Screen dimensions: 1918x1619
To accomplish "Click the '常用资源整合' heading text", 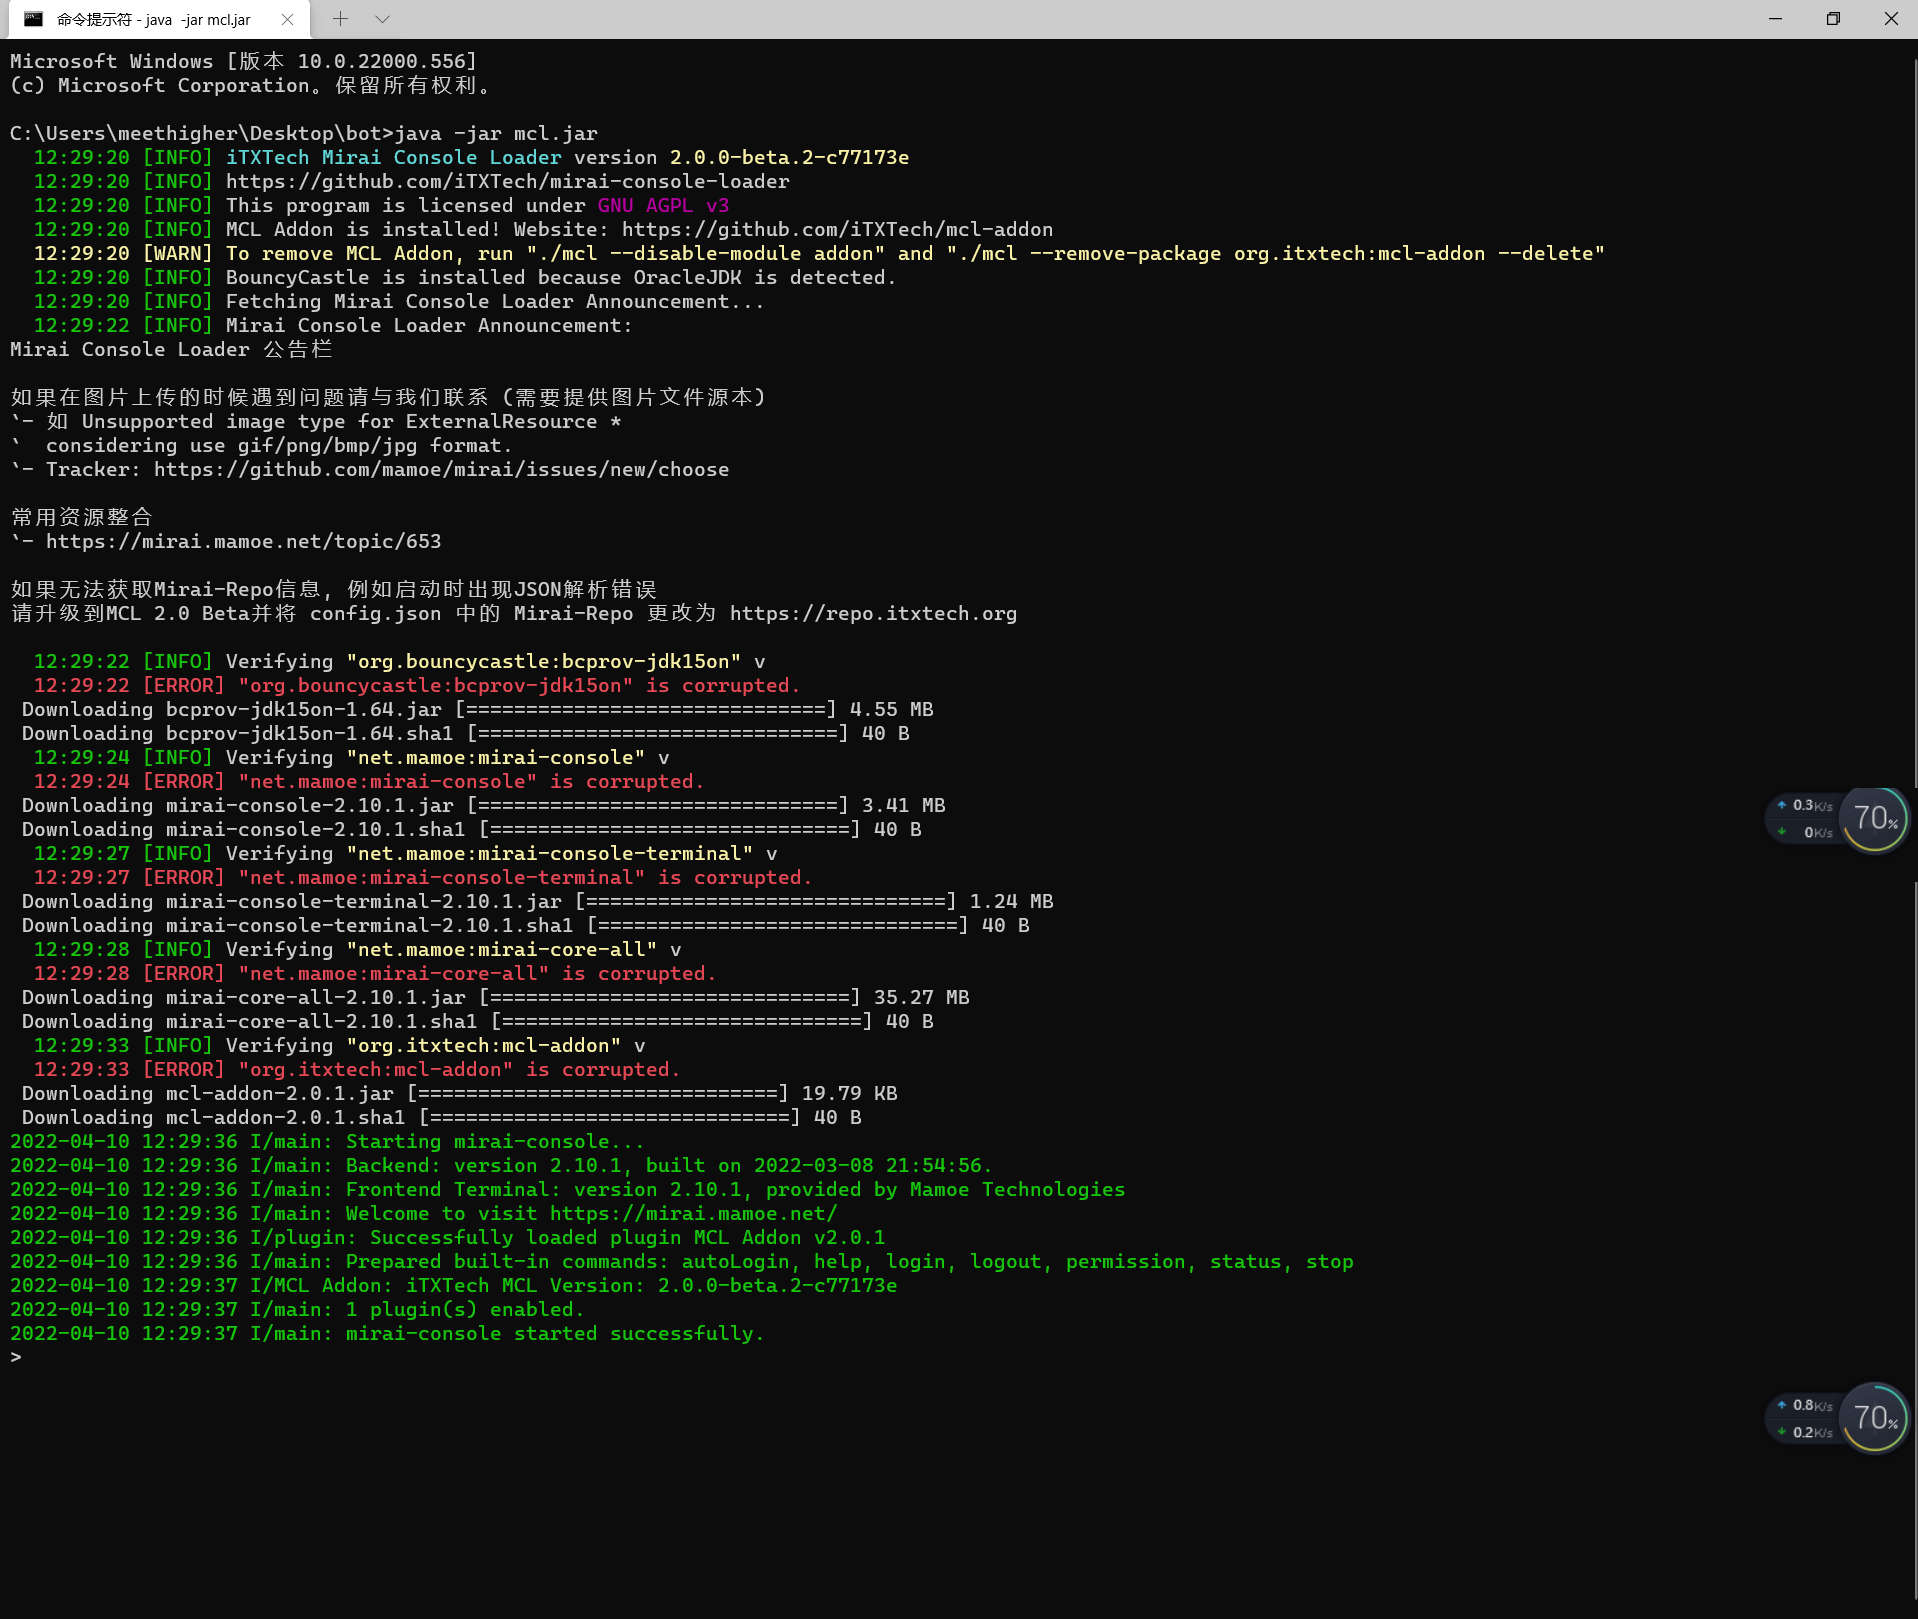I will coord(81,517).
